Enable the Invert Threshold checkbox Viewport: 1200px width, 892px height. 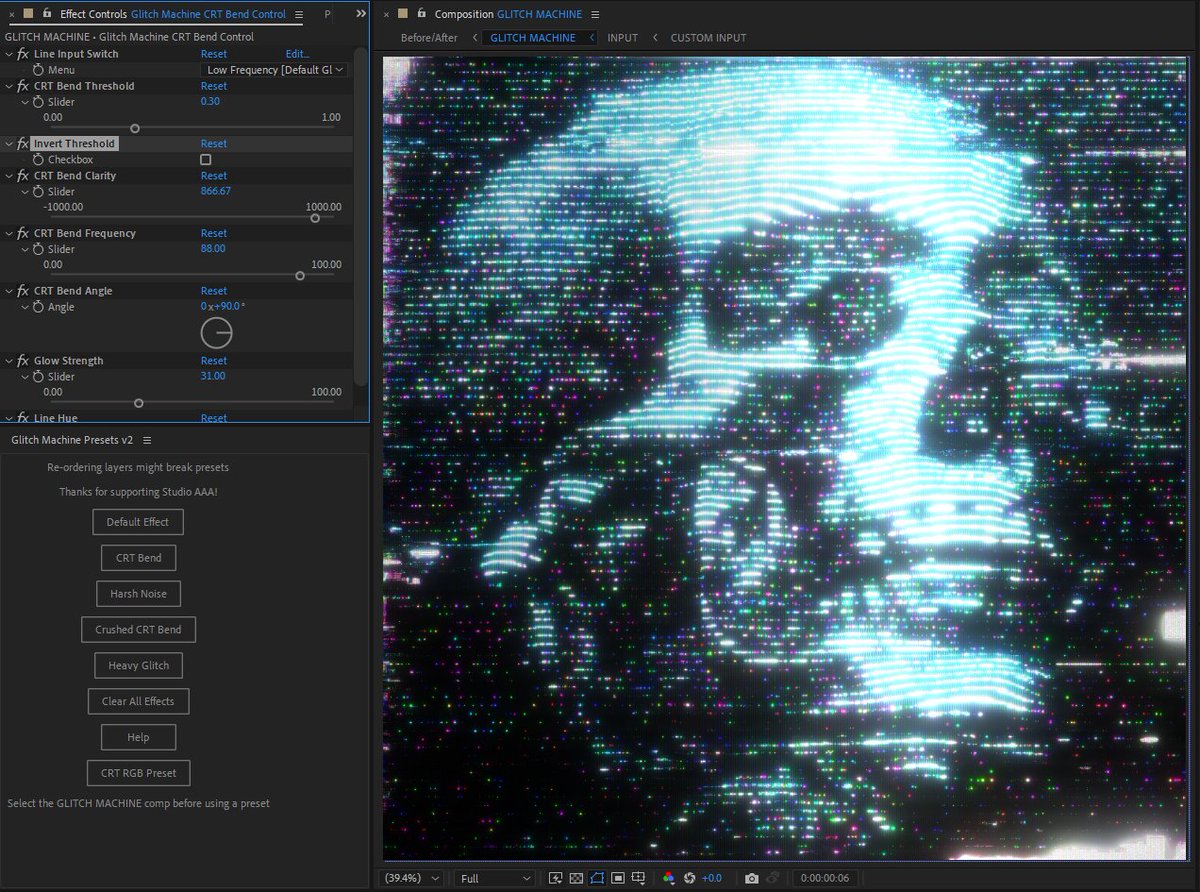(x=205, y=160)
